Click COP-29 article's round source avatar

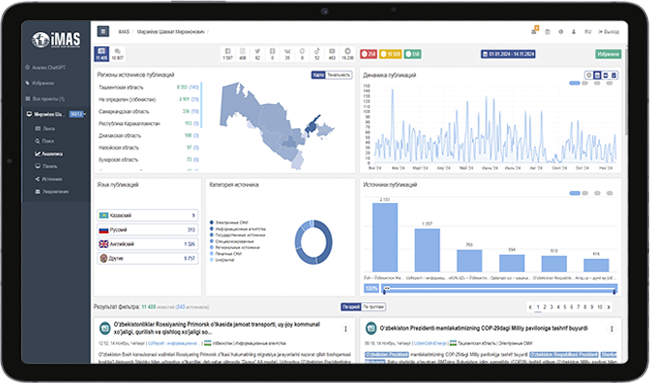tap(371, 328)
